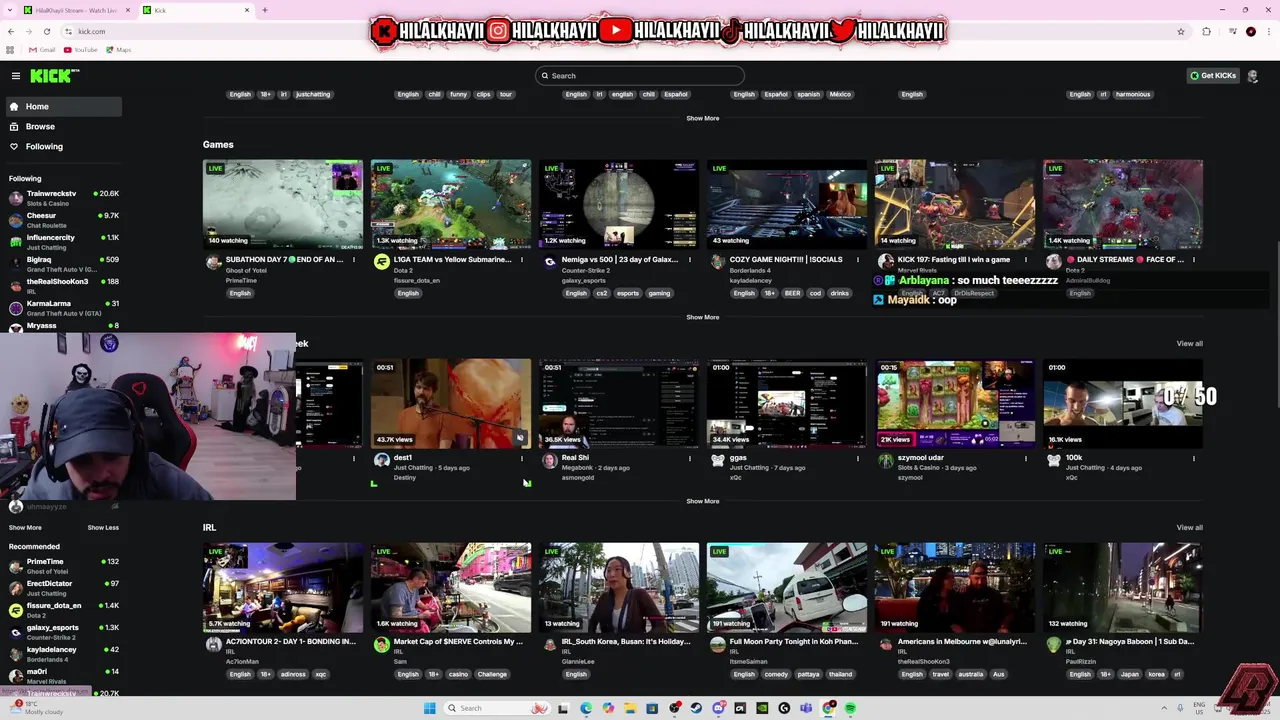Open File Explorer from the taskbar
The width and height of the screenshot is (1280, 720).
pos(630,708)
